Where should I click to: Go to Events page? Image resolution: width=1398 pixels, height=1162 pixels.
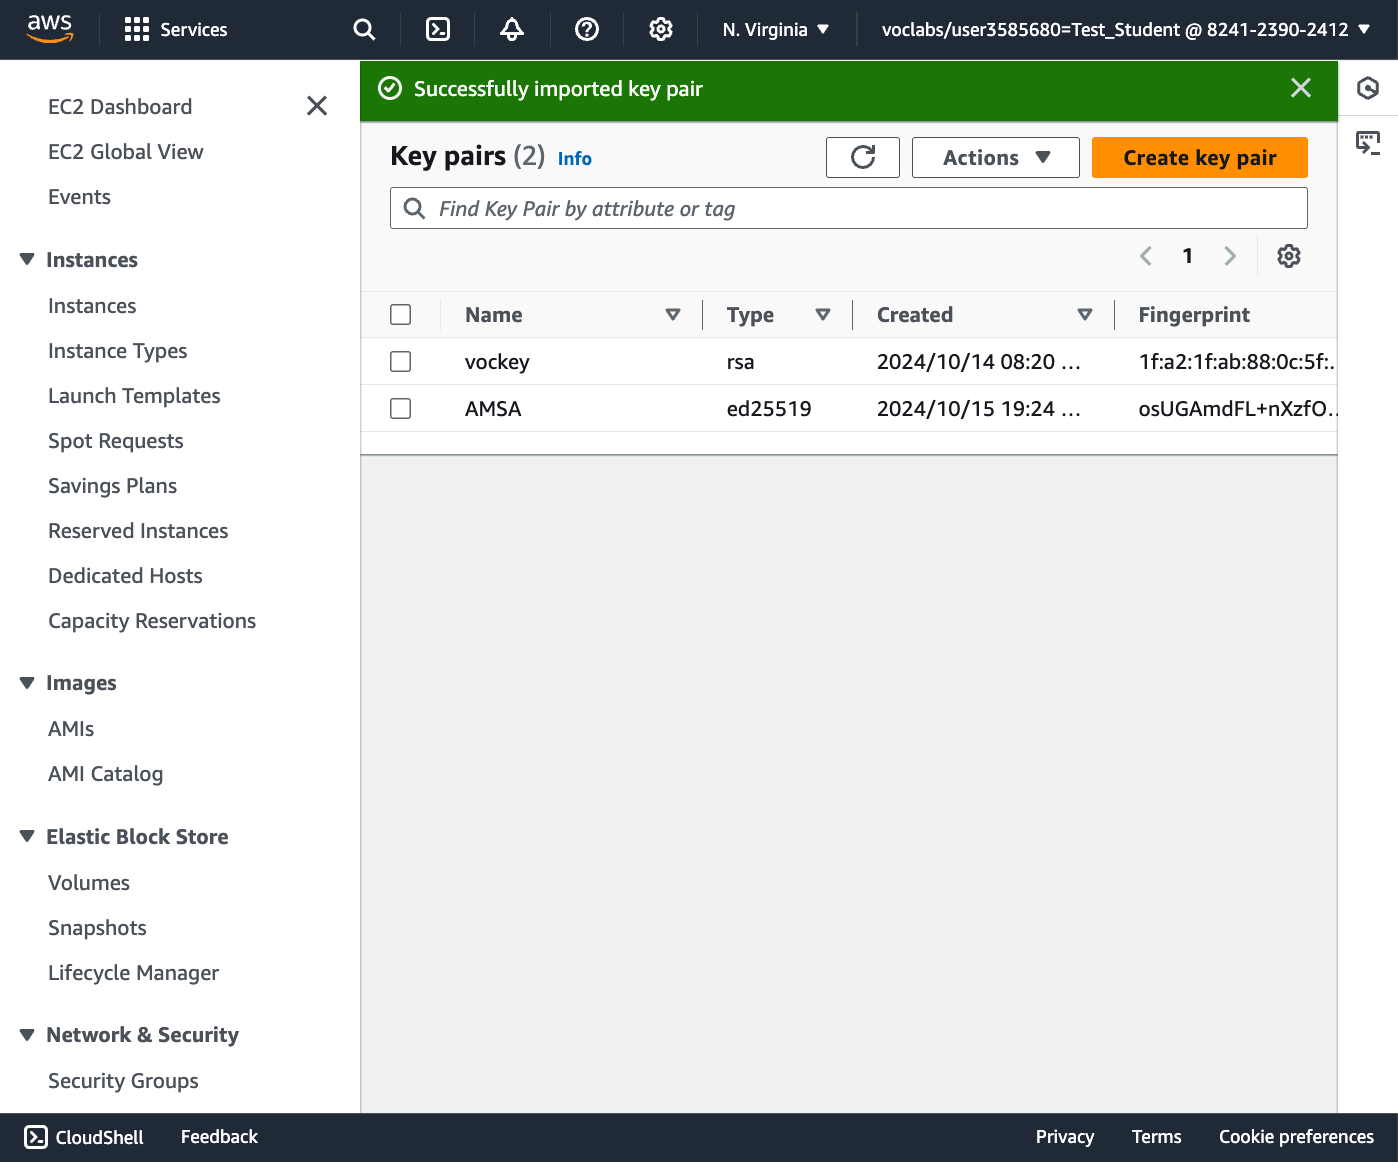[79, 197]
